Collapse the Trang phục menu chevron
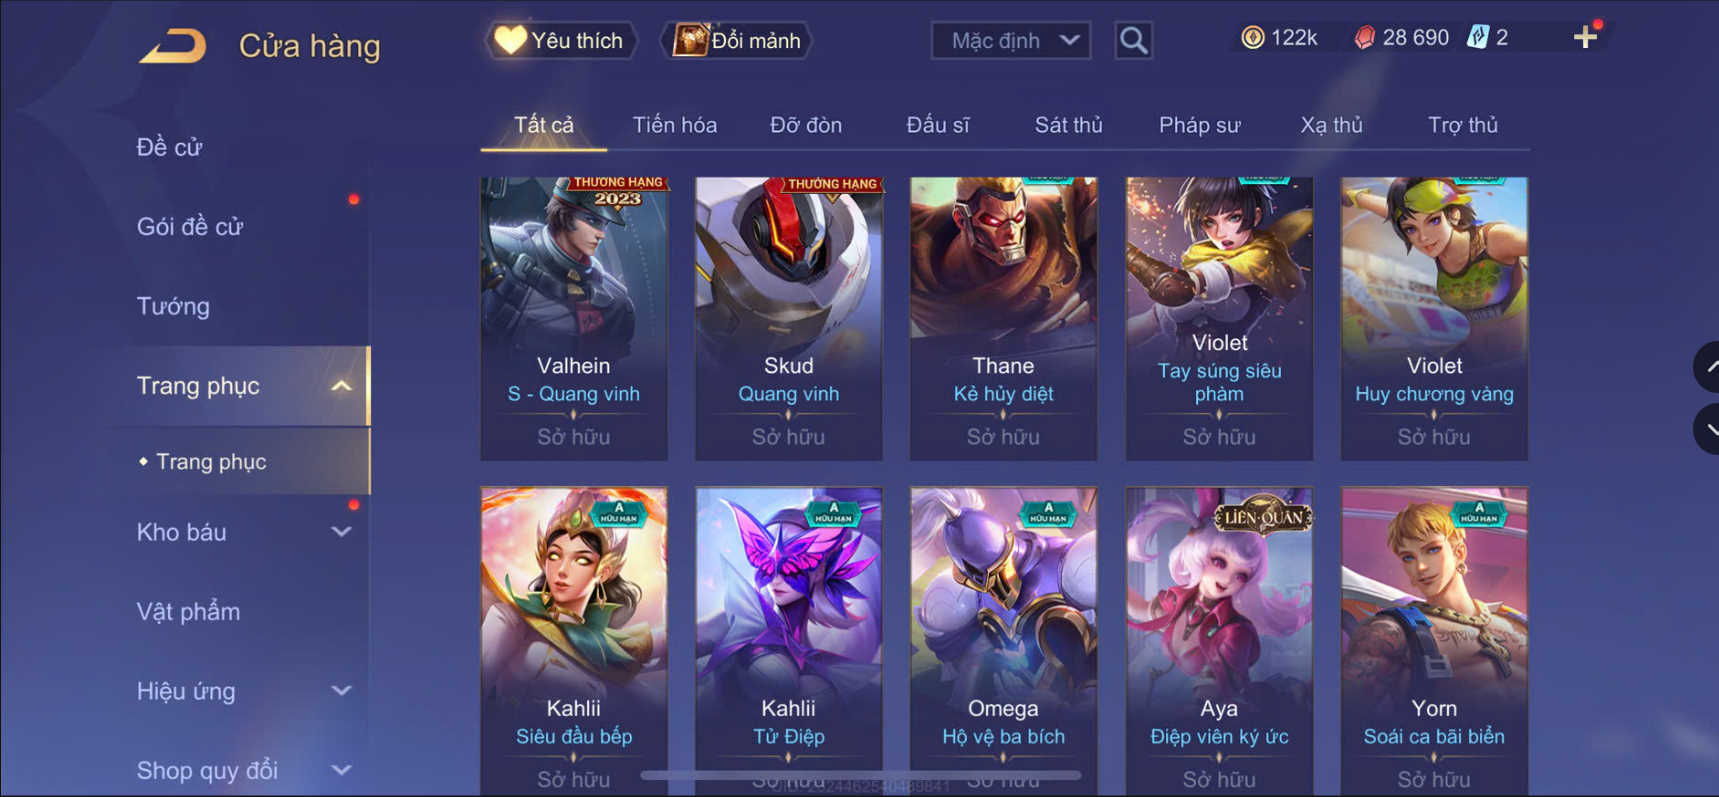This screenshot has width=1719, height=797. tap(341, 386)
